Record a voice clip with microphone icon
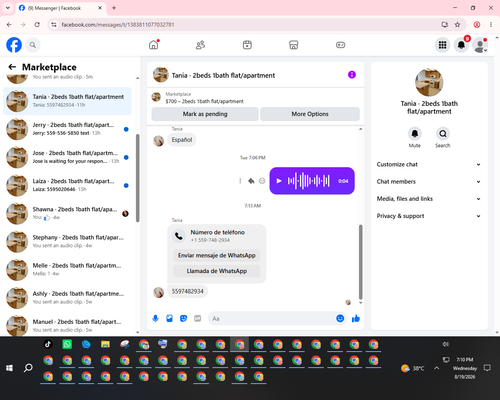Screen dimensions: 500x400 click(155, 318)
